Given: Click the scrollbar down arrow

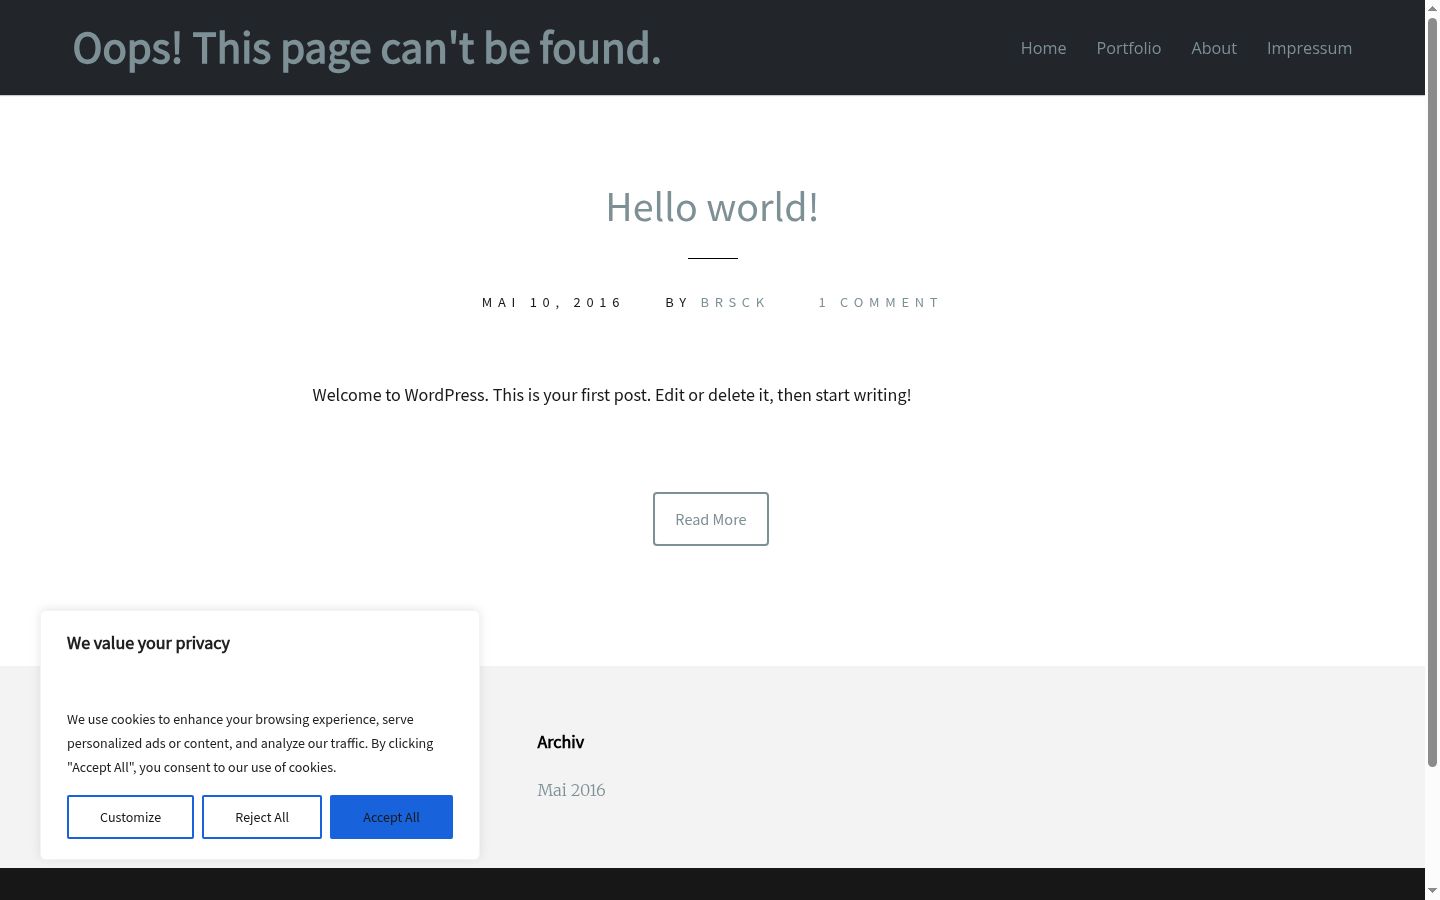Looking at the screenshot, I should pyautogui.click(x=1432, y=891).
